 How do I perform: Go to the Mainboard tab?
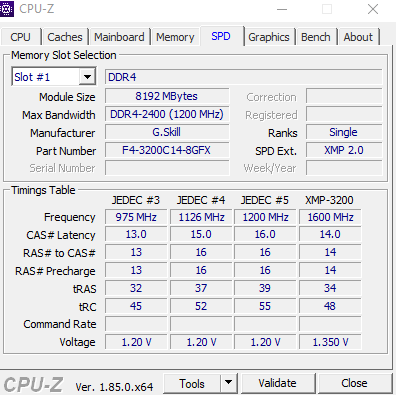pos(119,37)
